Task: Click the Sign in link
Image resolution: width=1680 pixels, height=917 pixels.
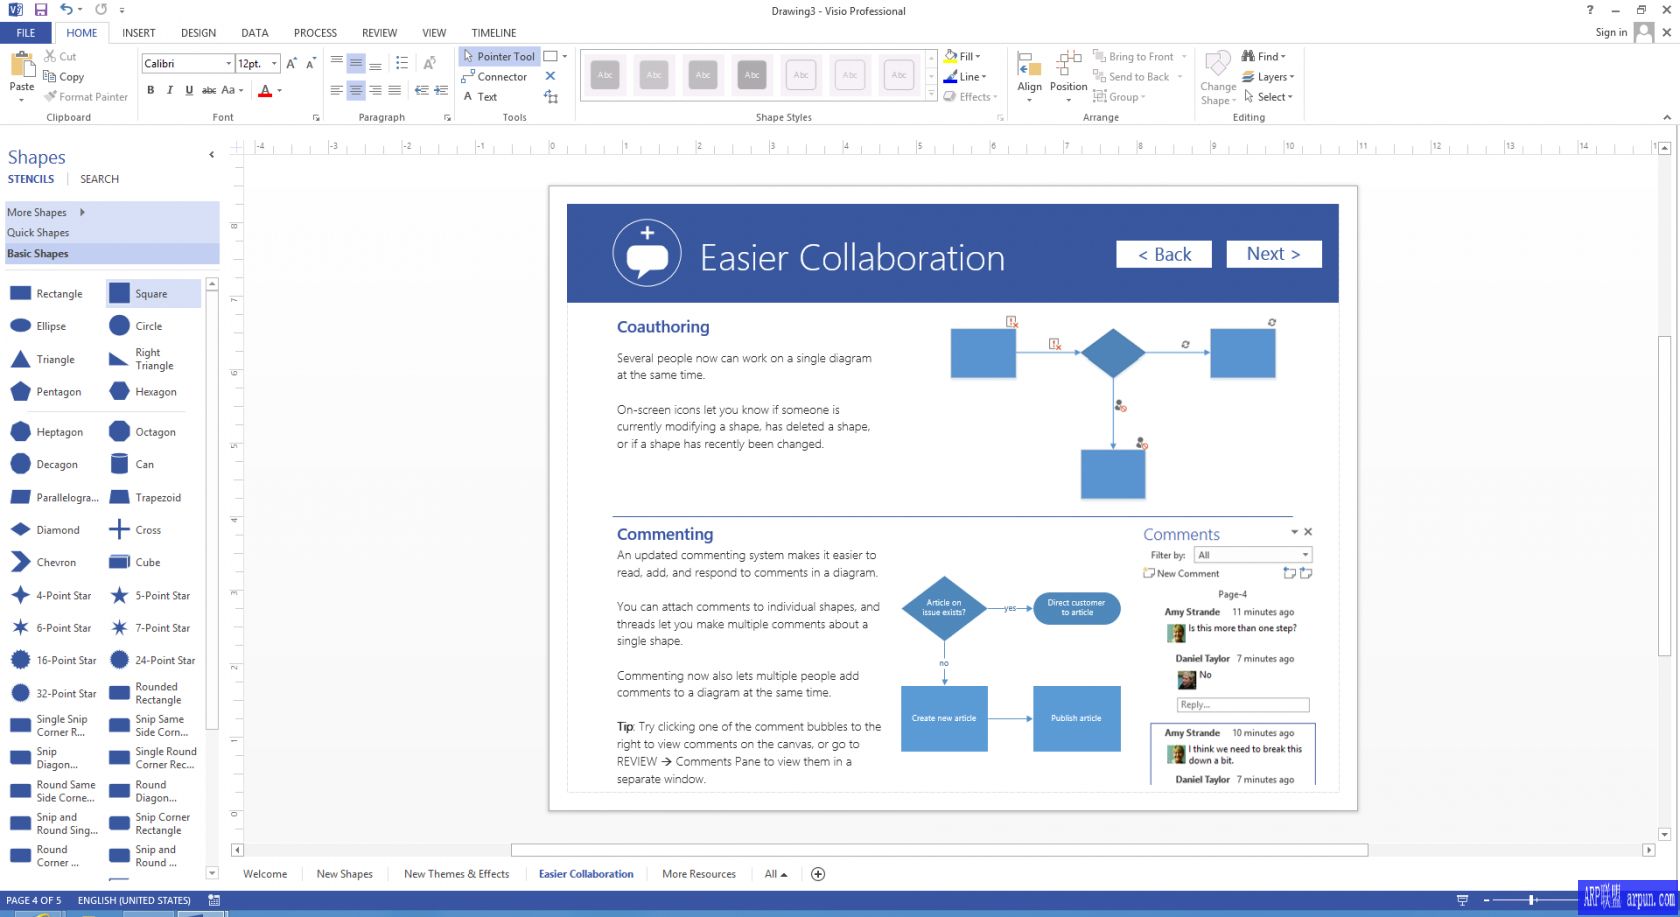Action: [x=1610, y=31]
